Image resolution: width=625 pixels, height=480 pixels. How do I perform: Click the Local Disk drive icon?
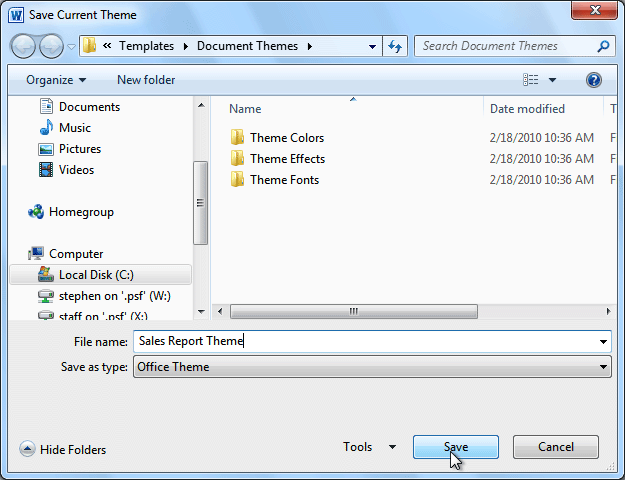click(46, 274)
